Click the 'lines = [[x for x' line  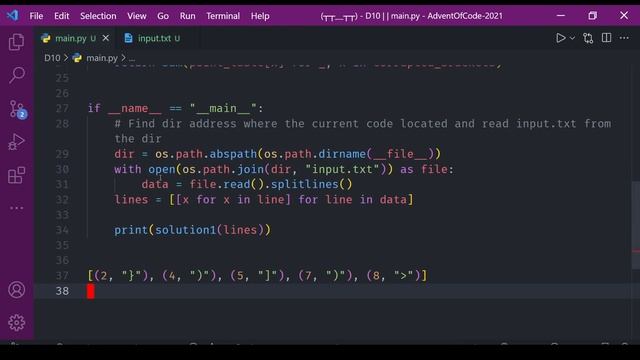tap(264, 200)
